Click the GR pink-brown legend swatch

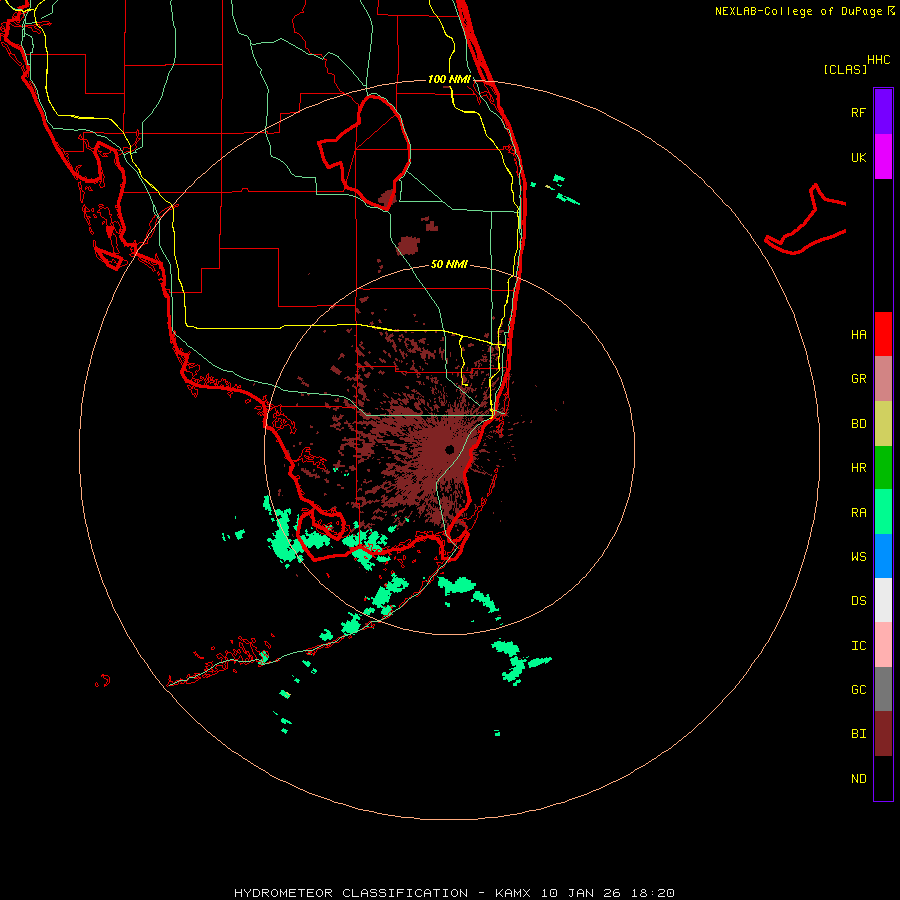coord(883,379)
